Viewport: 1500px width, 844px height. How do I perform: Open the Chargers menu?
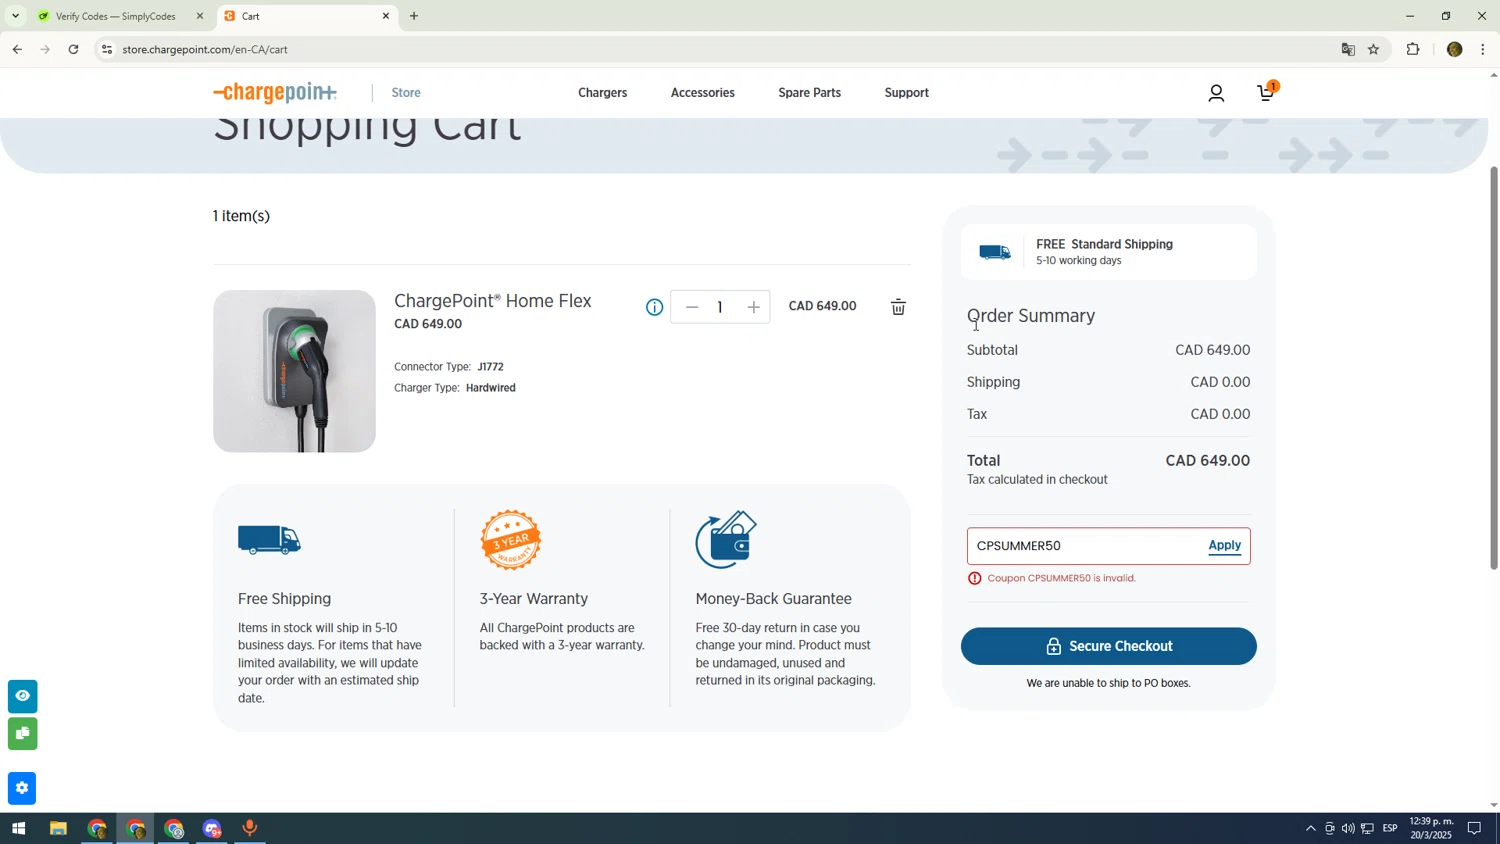pos(603,93)
